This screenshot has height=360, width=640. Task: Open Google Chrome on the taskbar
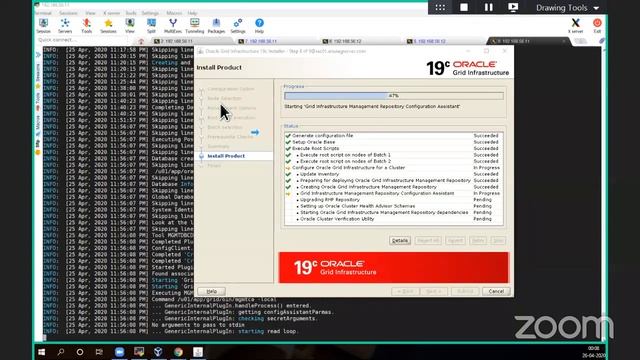pos(178,352)
